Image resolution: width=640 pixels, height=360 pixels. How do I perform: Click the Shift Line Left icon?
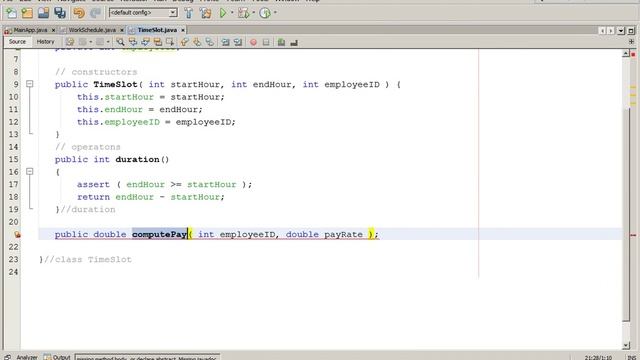coord(225,42)
